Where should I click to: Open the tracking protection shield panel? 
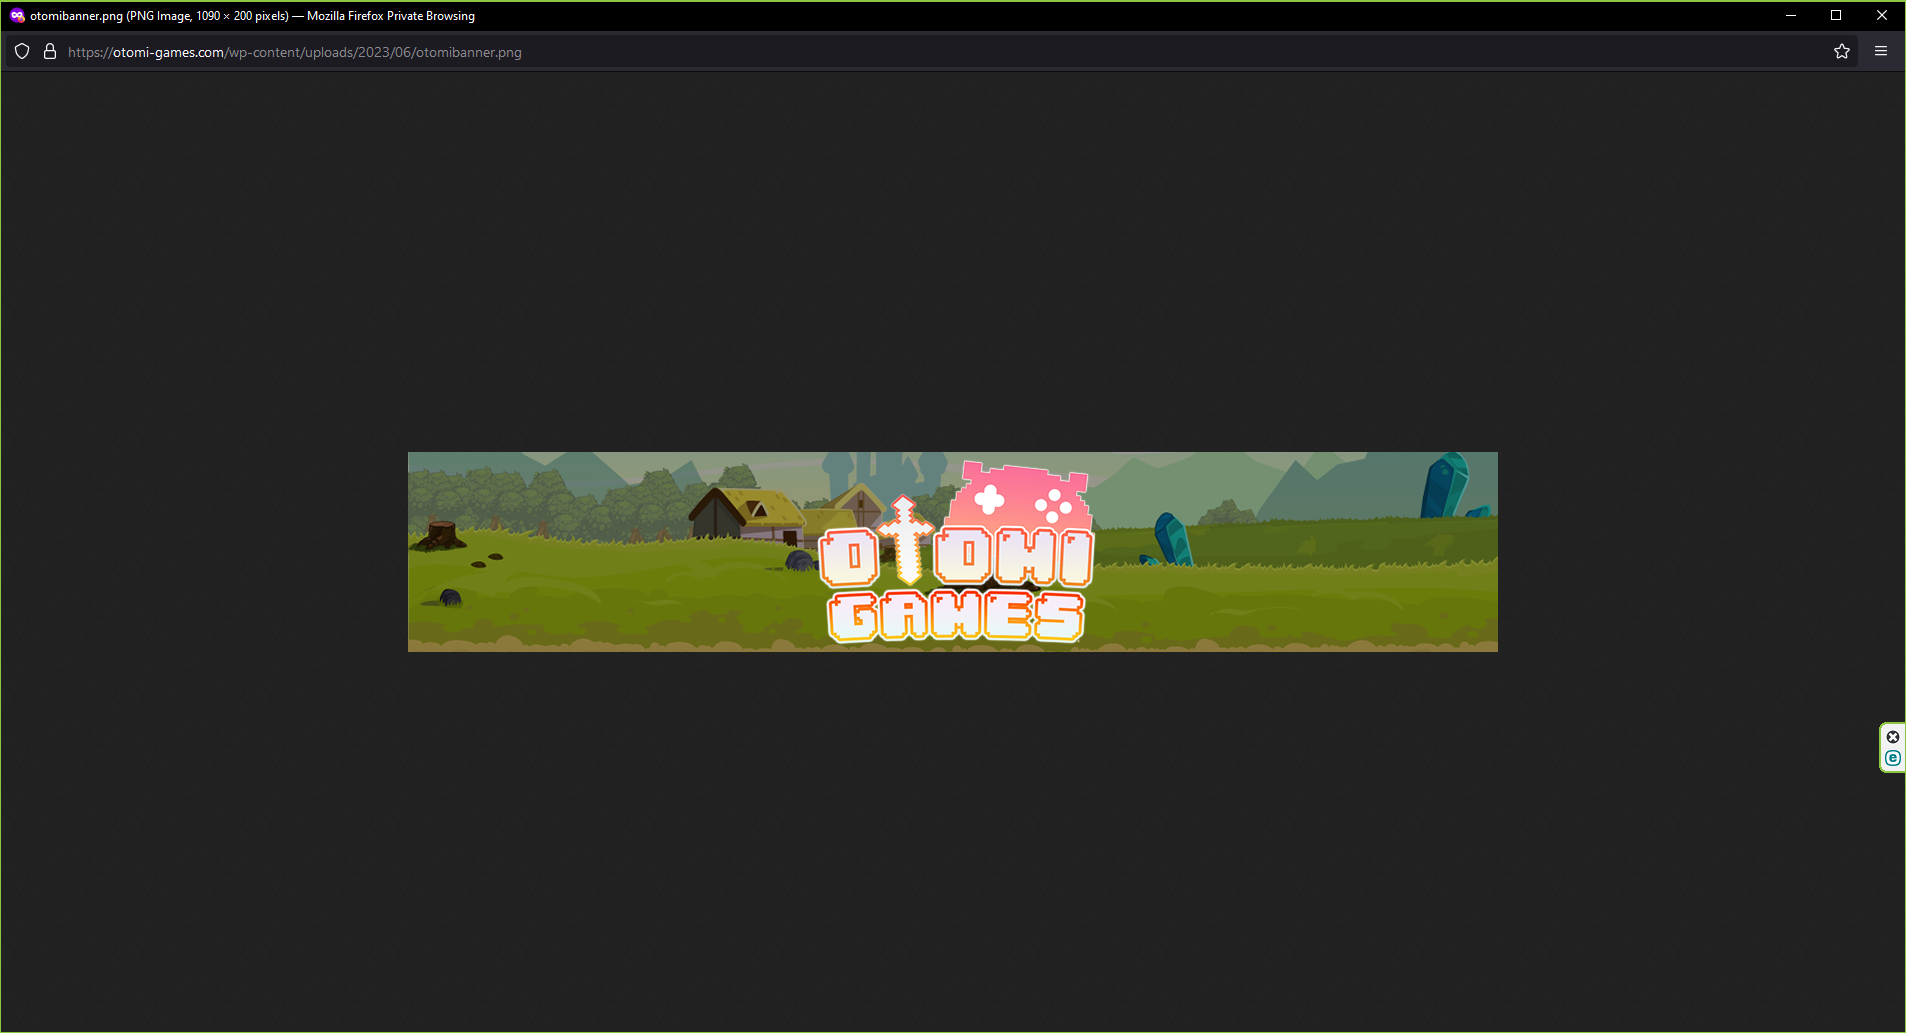(21, 51)
